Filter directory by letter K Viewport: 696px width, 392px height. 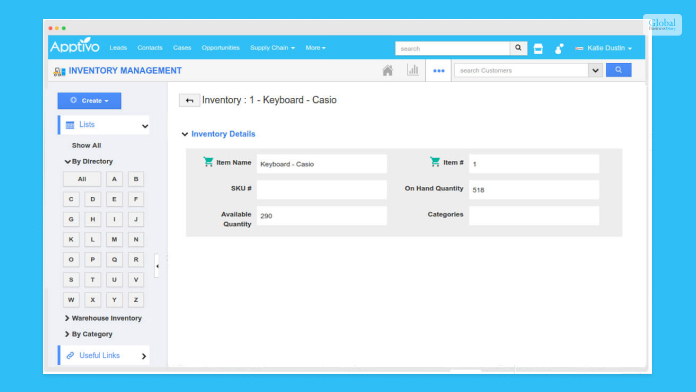71,239
